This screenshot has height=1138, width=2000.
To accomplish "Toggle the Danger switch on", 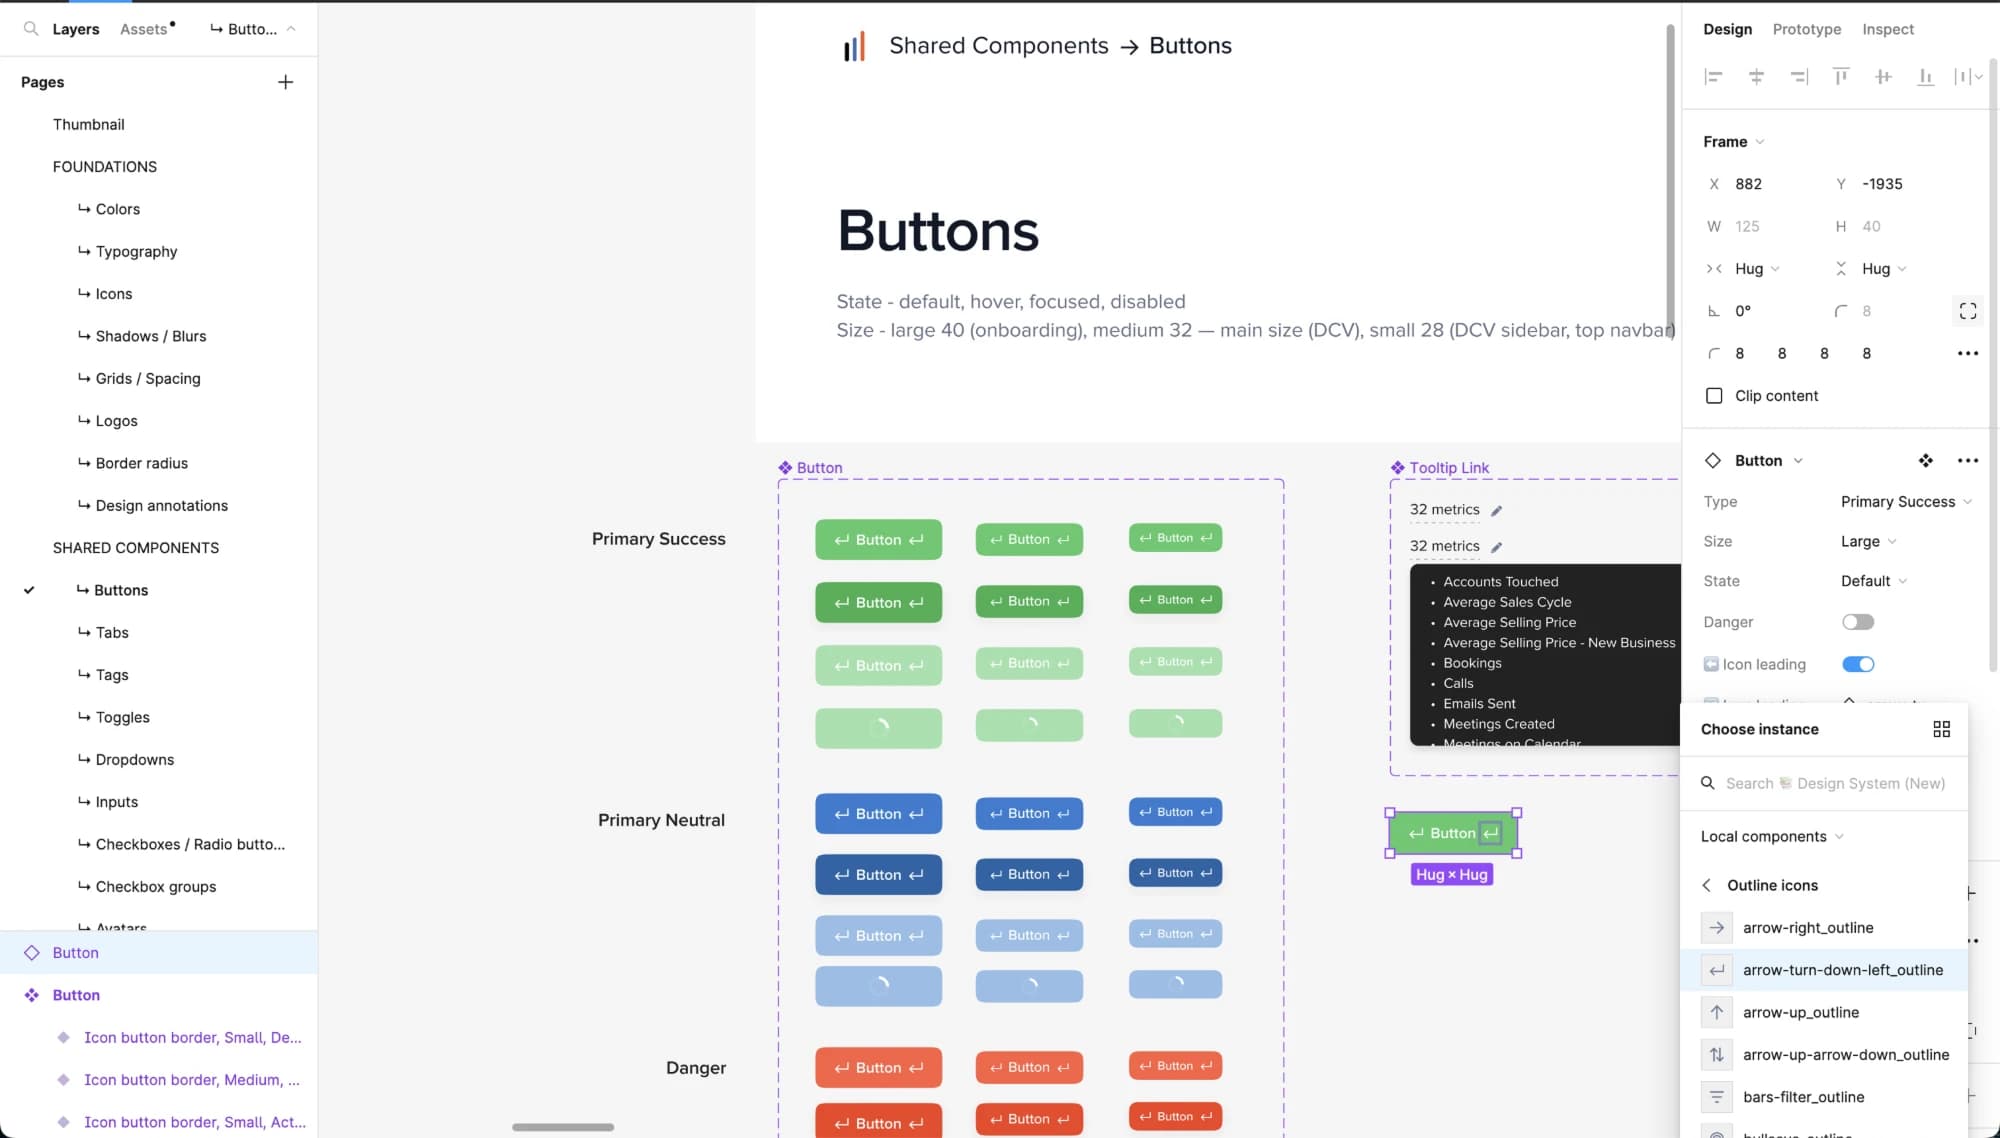I will 1858,622.
